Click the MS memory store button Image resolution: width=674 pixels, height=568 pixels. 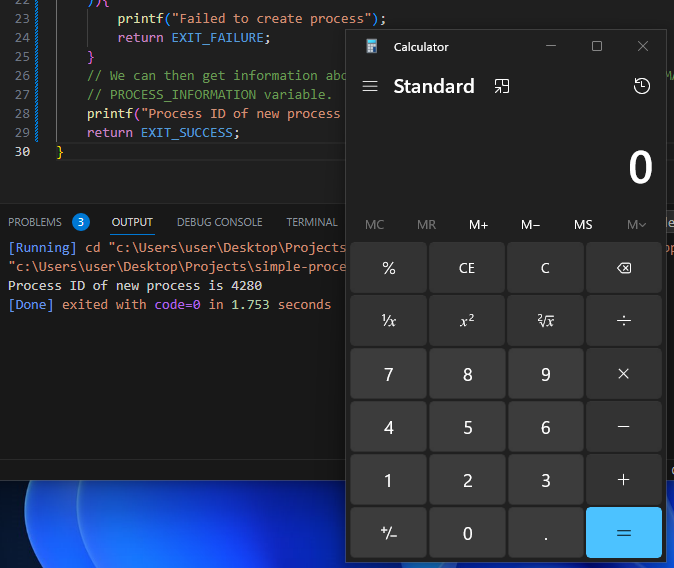pyautogui.click(x=583, y=224)
